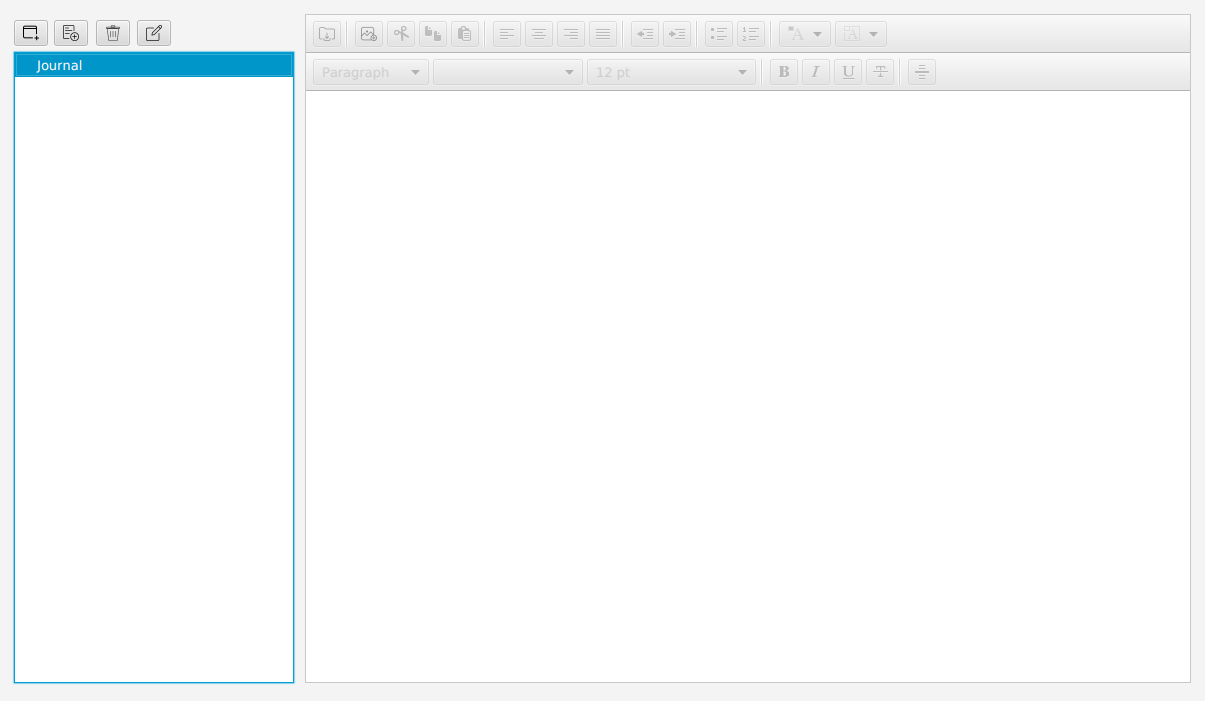Toggle the bulleted list
The height and width of the screenshot is (701, 1205).
719,34
